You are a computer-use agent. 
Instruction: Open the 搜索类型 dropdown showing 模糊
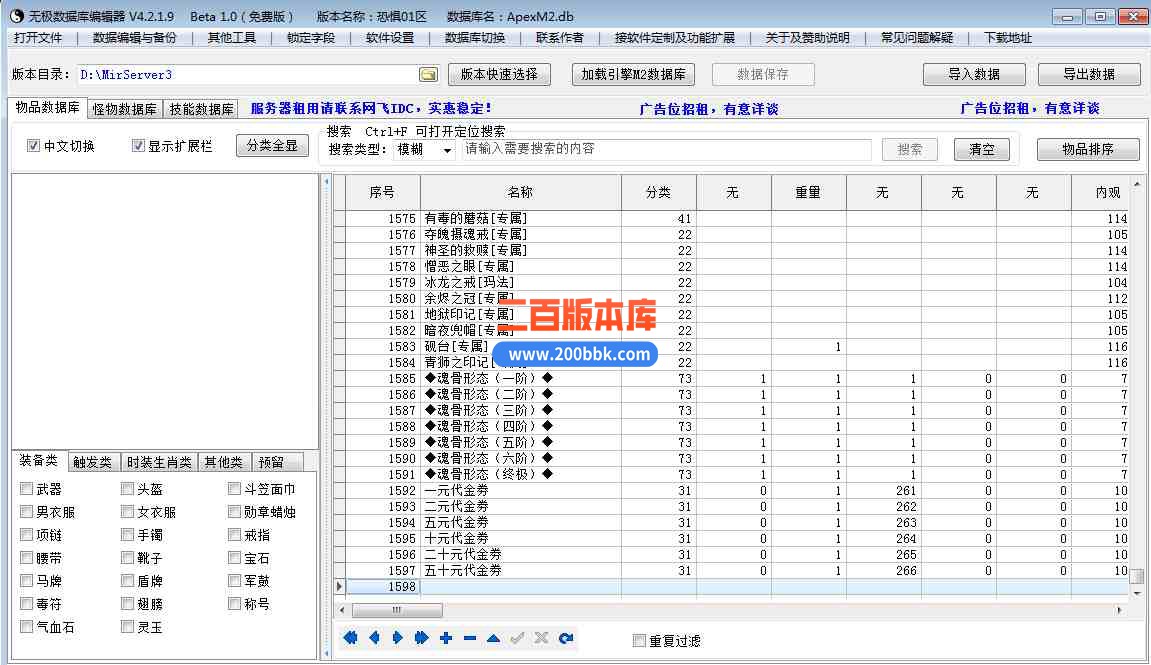coord(425,150)
